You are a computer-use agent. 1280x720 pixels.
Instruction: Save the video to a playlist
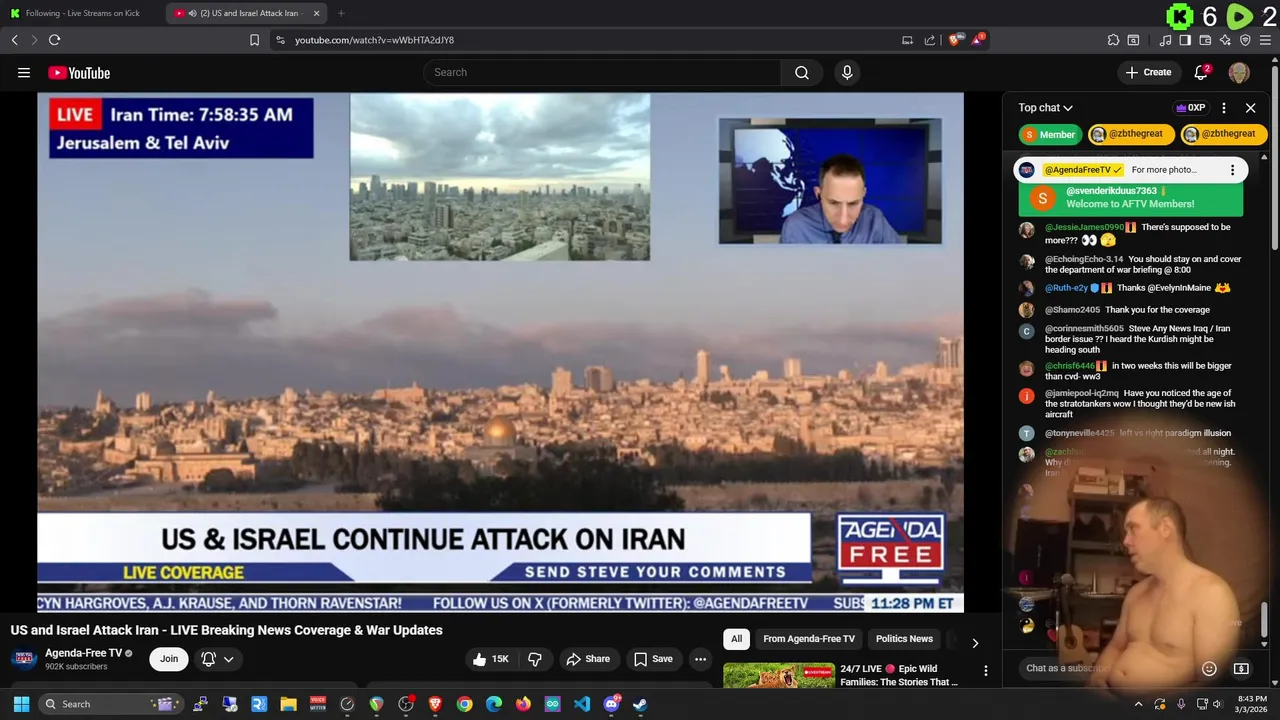click(x=653, y=659)
